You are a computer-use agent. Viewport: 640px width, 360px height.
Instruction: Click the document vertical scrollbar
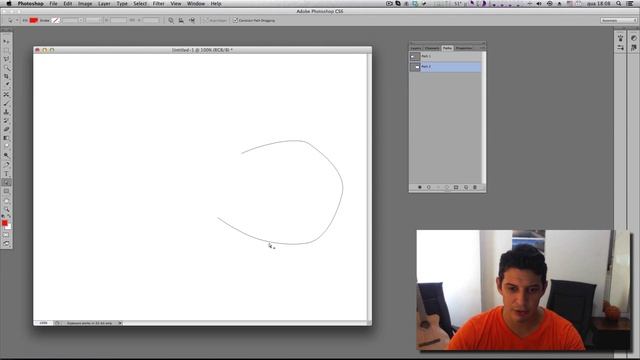tap(369, 187)
